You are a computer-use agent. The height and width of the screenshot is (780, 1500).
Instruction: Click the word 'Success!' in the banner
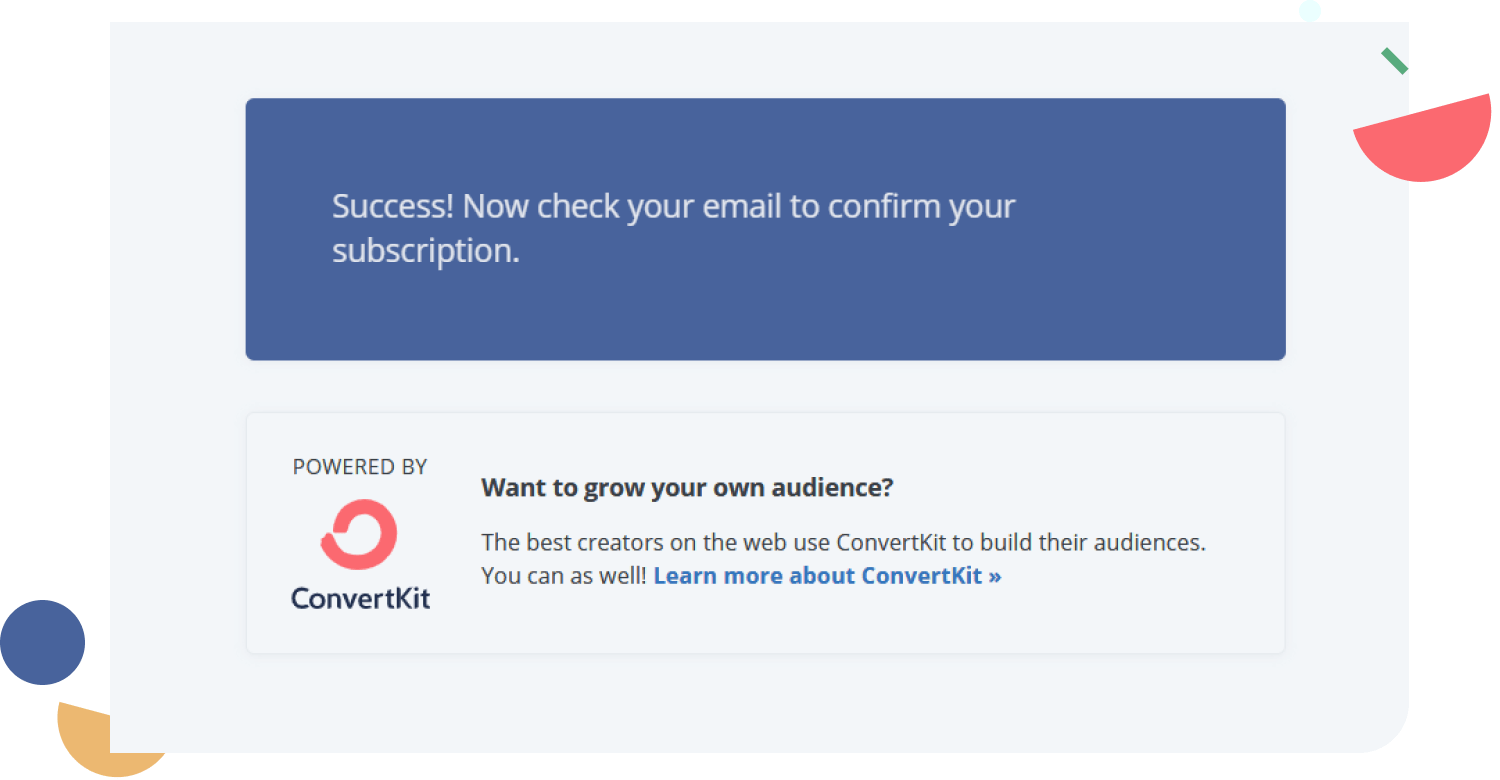pos(392,207)
